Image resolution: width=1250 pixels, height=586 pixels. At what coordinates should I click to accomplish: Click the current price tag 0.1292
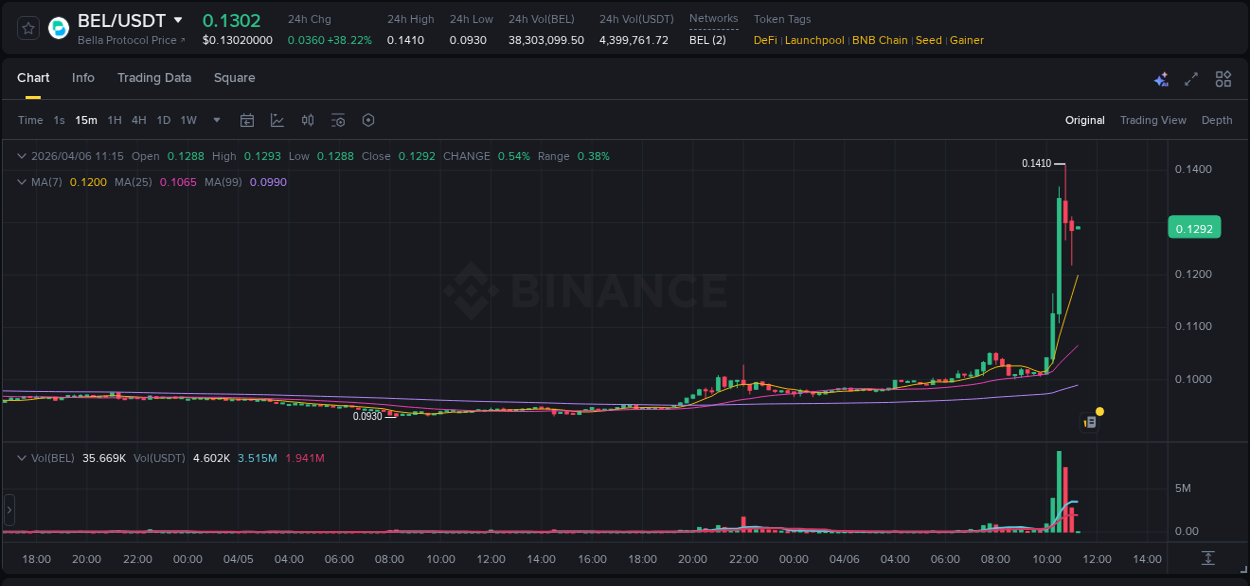click(x=1194, y=228)
